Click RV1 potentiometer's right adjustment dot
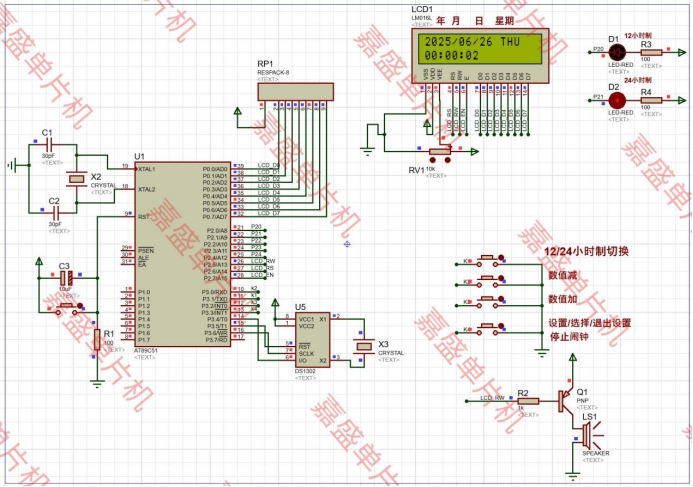693x487 pixels. tap(447, 160)
